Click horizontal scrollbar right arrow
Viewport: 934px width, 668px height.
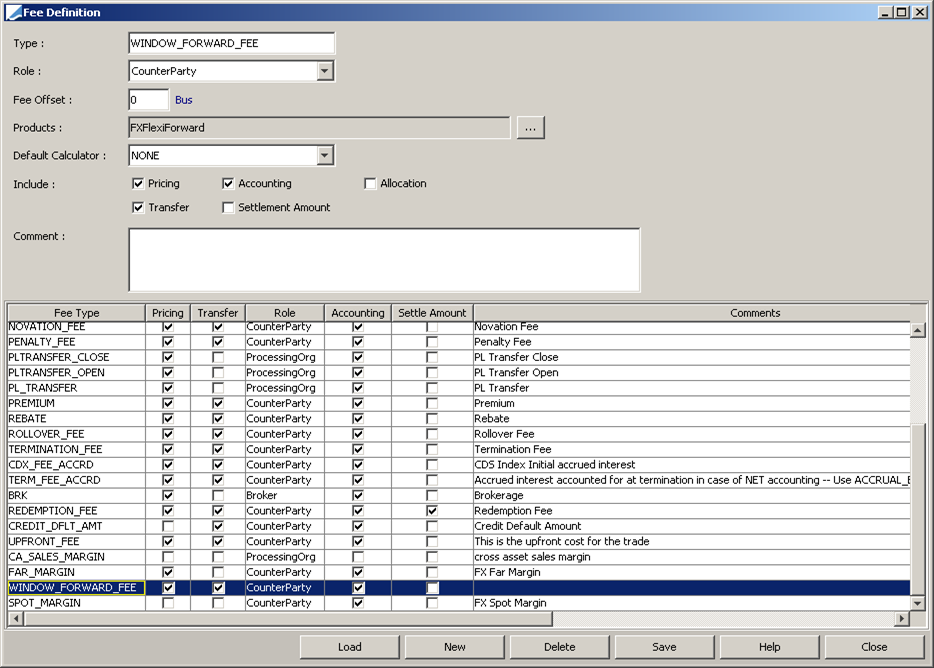click(902, 619)
